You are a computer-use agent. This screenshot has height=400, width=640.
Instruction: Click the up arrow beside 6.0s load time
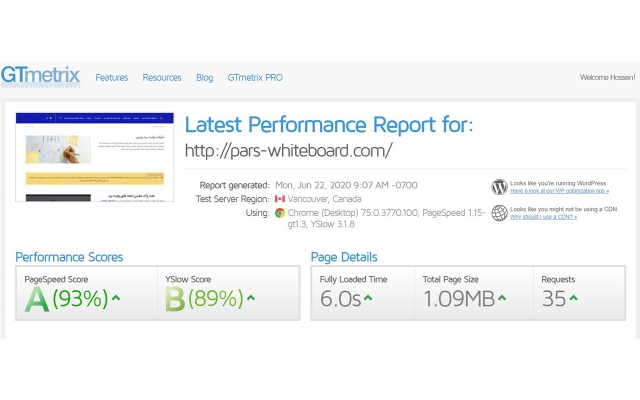[368, 298]
